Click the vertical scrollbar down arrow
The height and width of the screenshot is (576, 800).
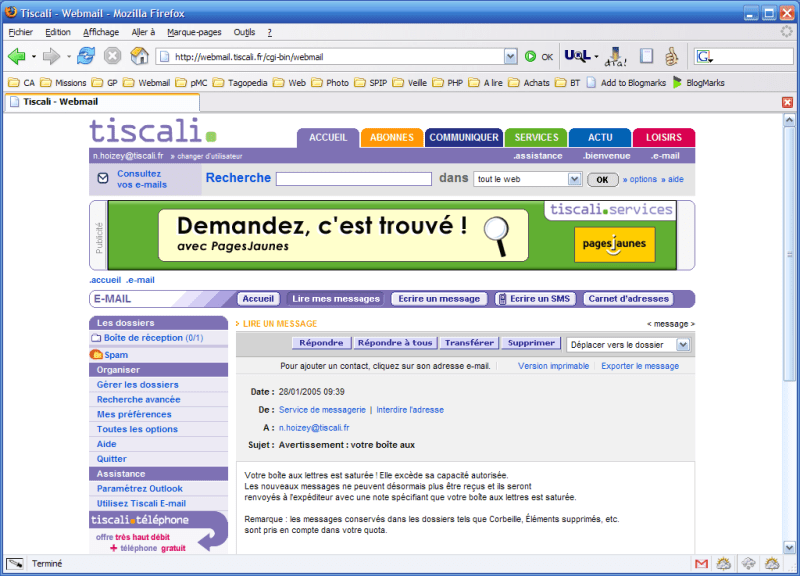(789, 548)
